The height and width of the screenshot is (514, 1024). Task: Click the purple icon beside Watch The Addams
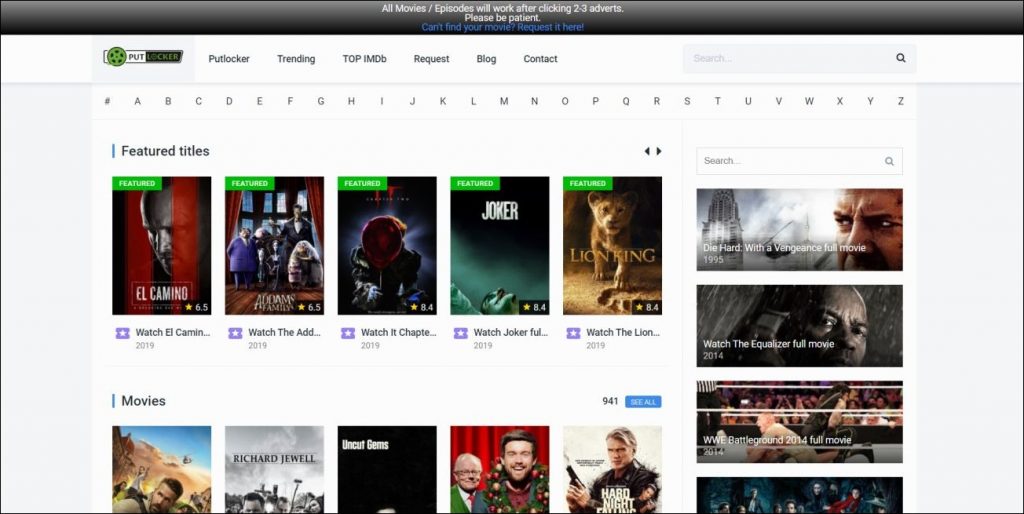coord(235,333)
